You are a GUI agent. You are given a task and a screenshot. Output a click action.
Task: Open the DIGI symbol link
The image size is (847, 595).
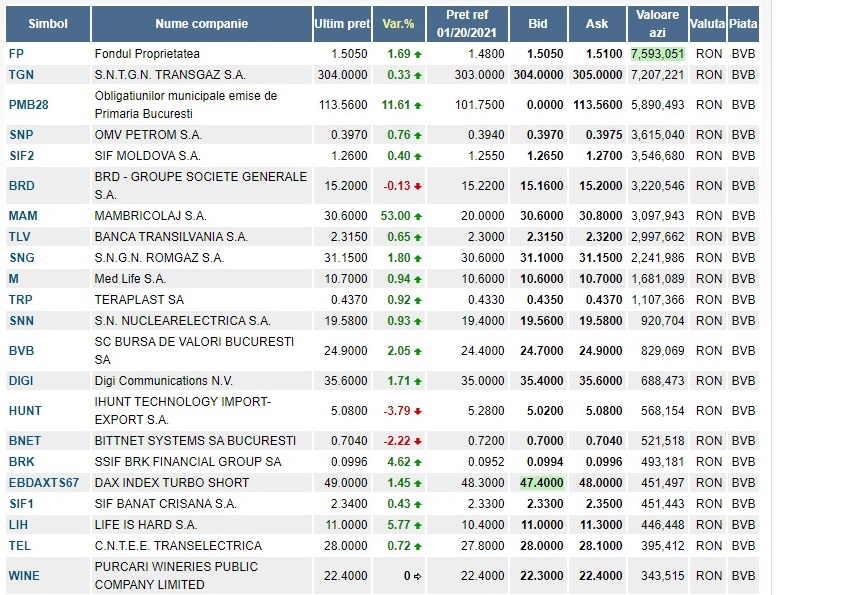21,381
